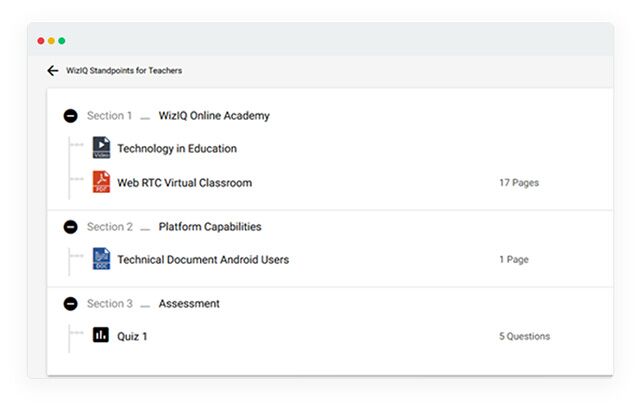640x410 pixels.
Task: Click the red window close dot
Action: (41, 41)
